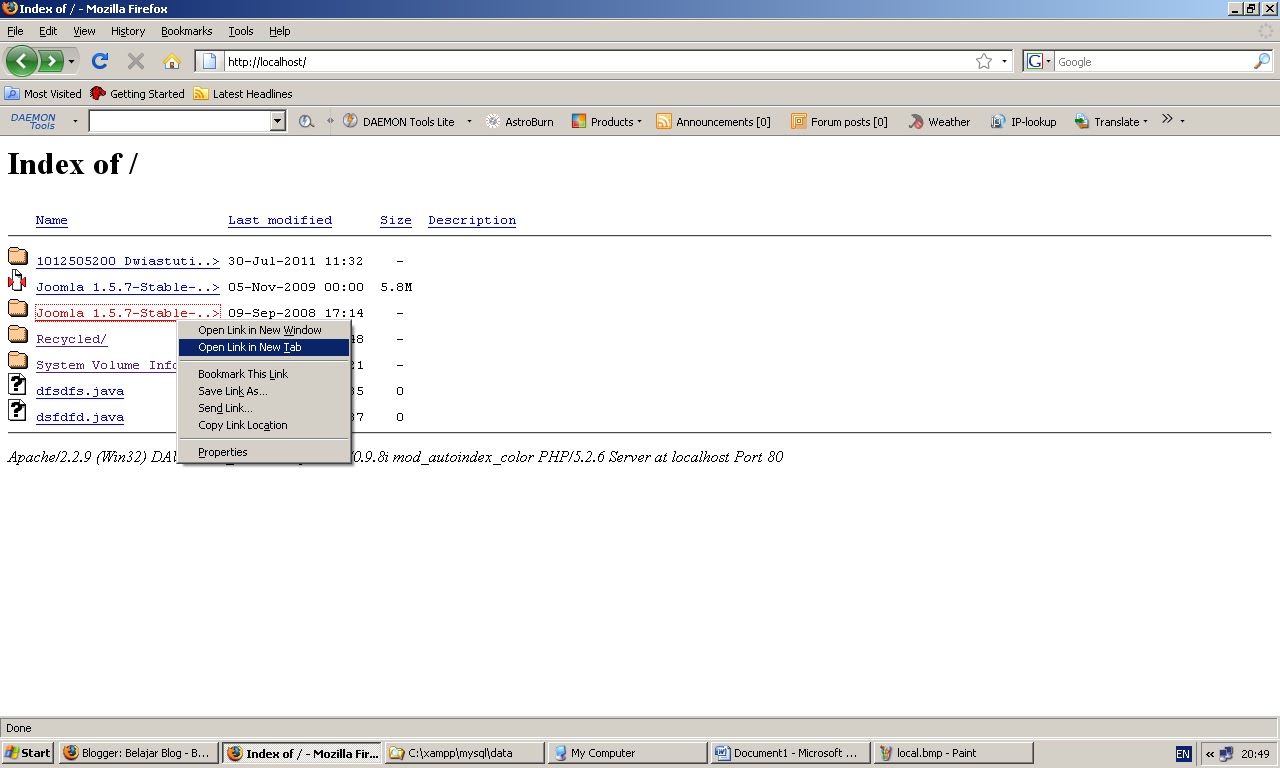
Task: Open Forum posts [0] feed
Action: [x=839, y=121]
